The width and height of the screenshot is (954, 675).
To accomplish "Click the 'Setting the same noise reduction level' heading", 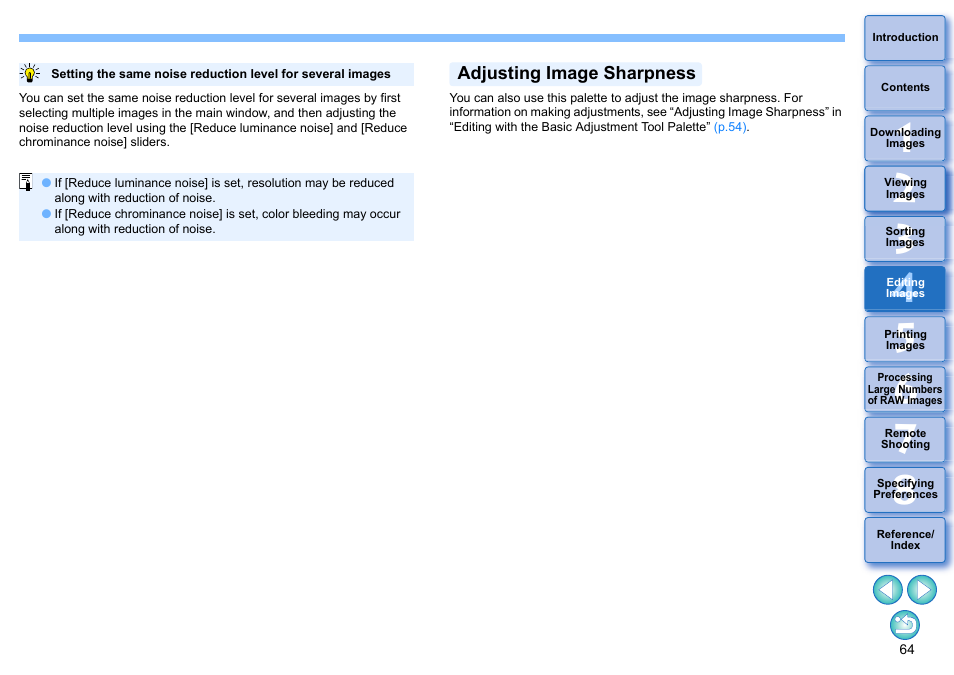I will pyautogui.click(x=220, y=74).
